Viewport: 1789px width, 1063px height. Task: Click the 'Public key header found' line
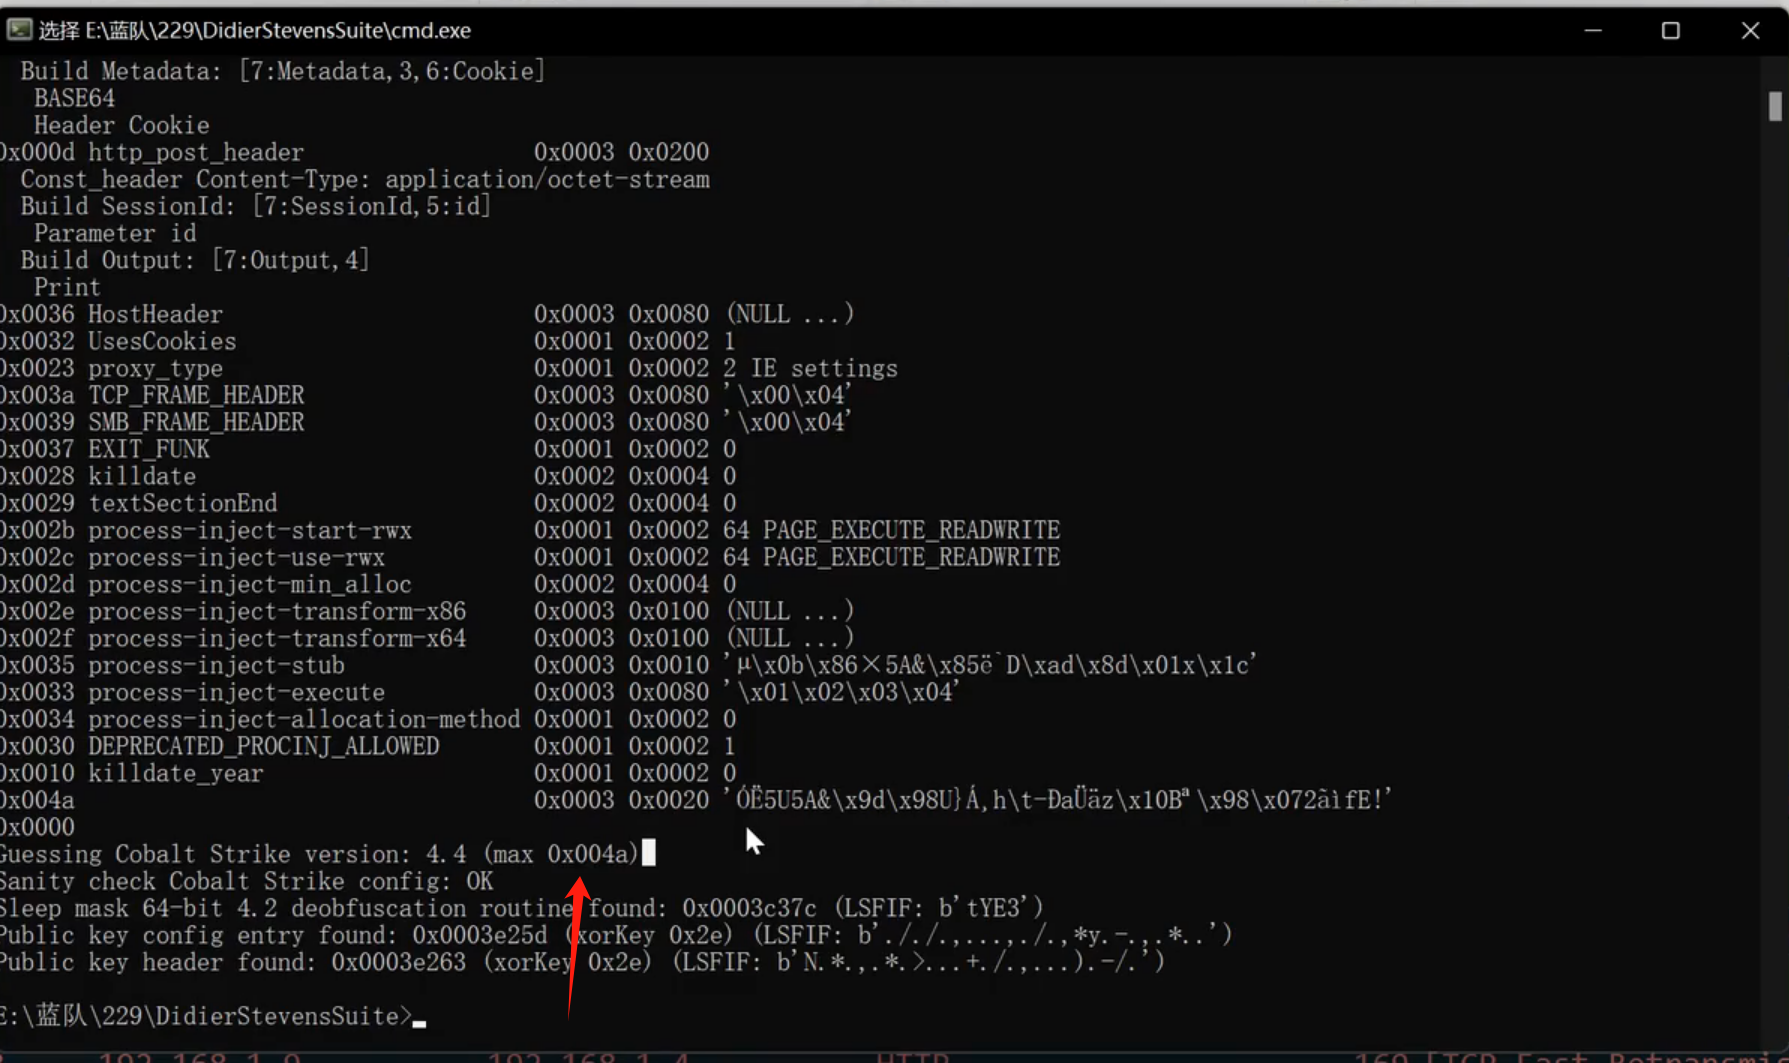click(582, 963)
